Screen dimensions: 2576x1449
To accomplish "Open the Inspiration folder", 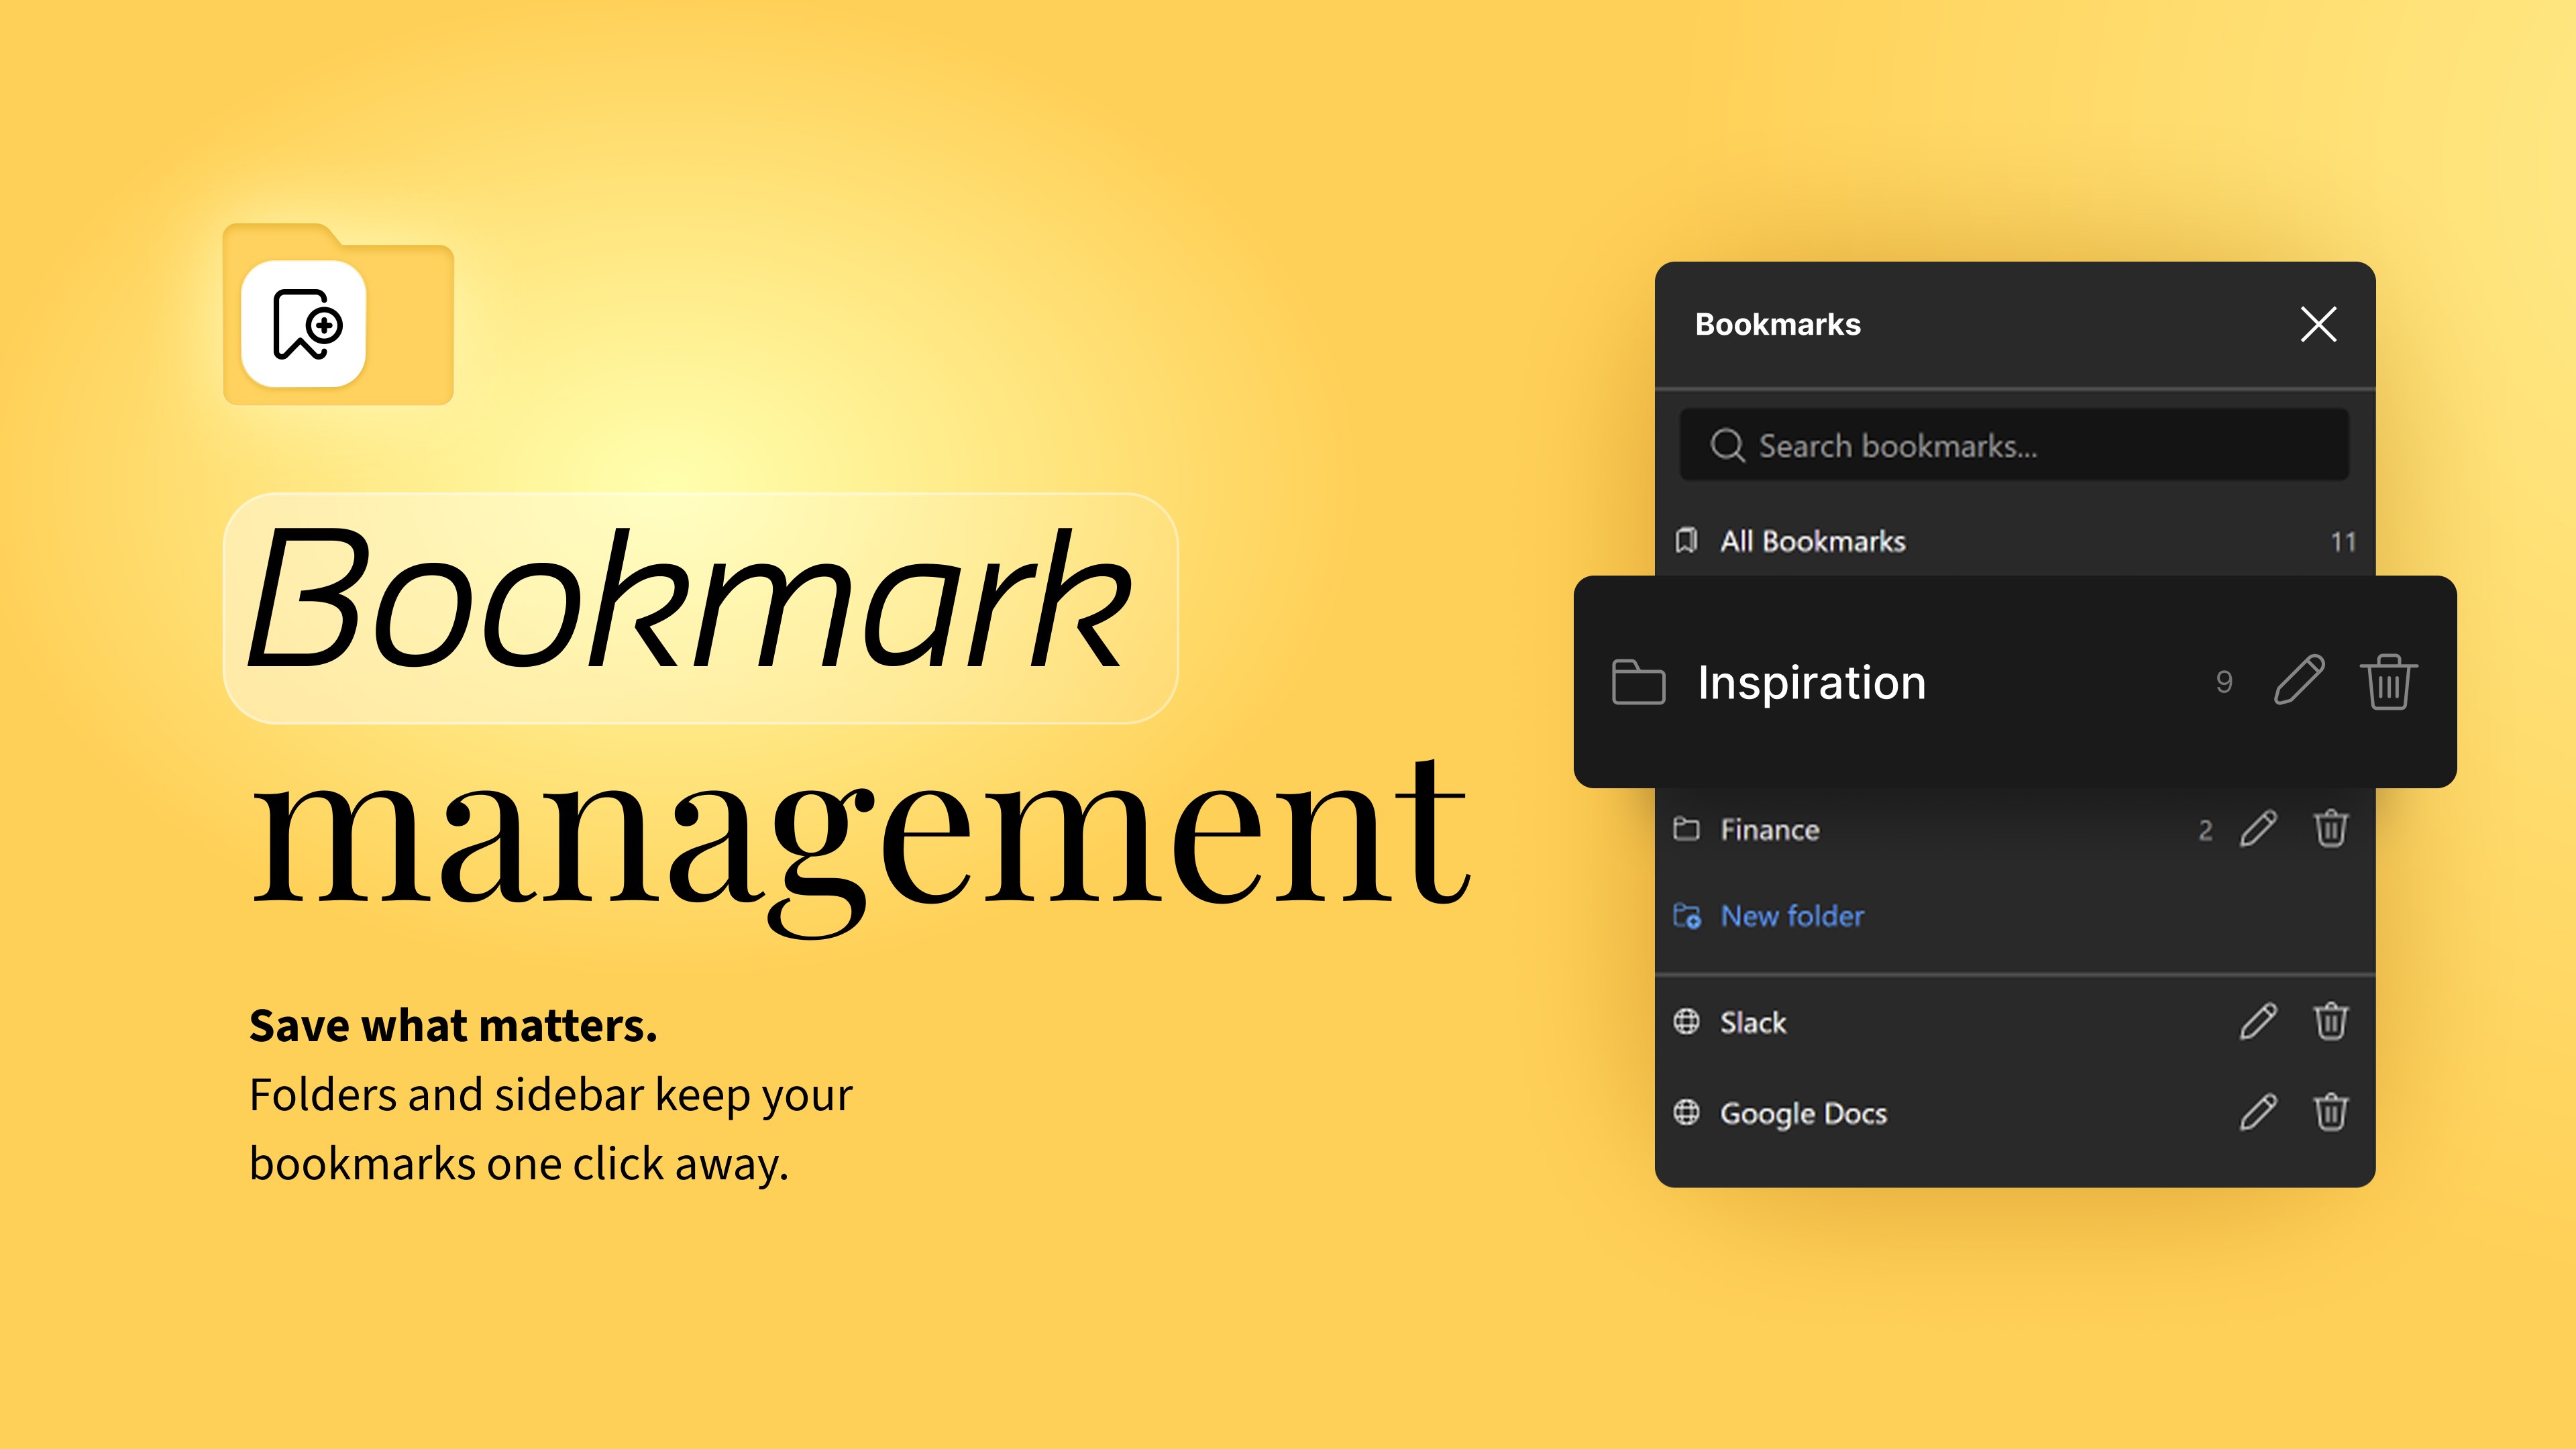I will click(2014, 682).
